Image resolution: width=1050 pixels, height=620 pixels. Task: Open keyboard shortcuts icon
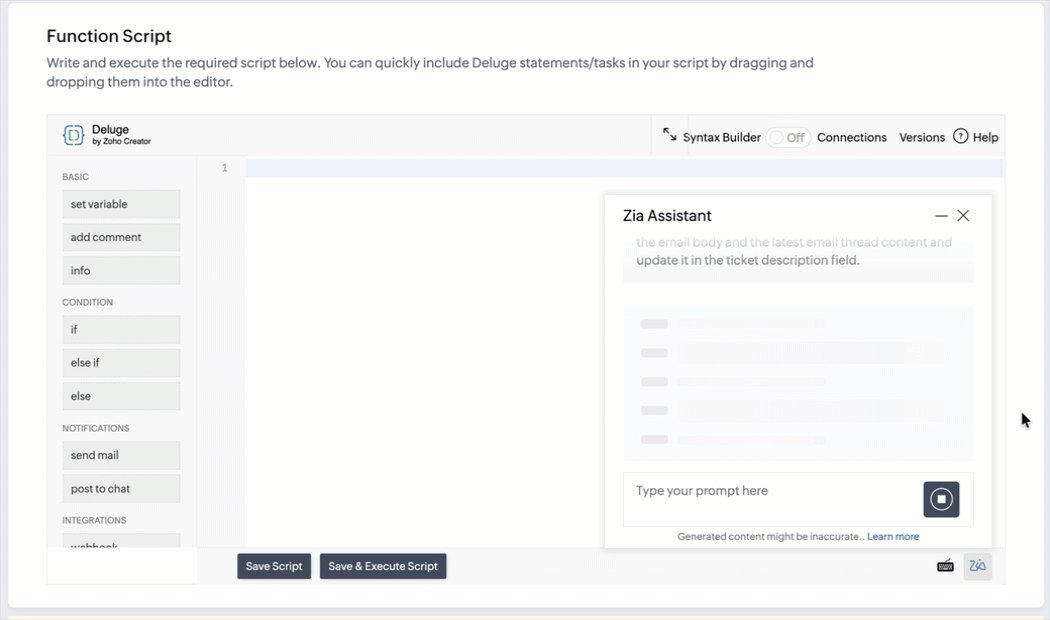coord(945,566)
